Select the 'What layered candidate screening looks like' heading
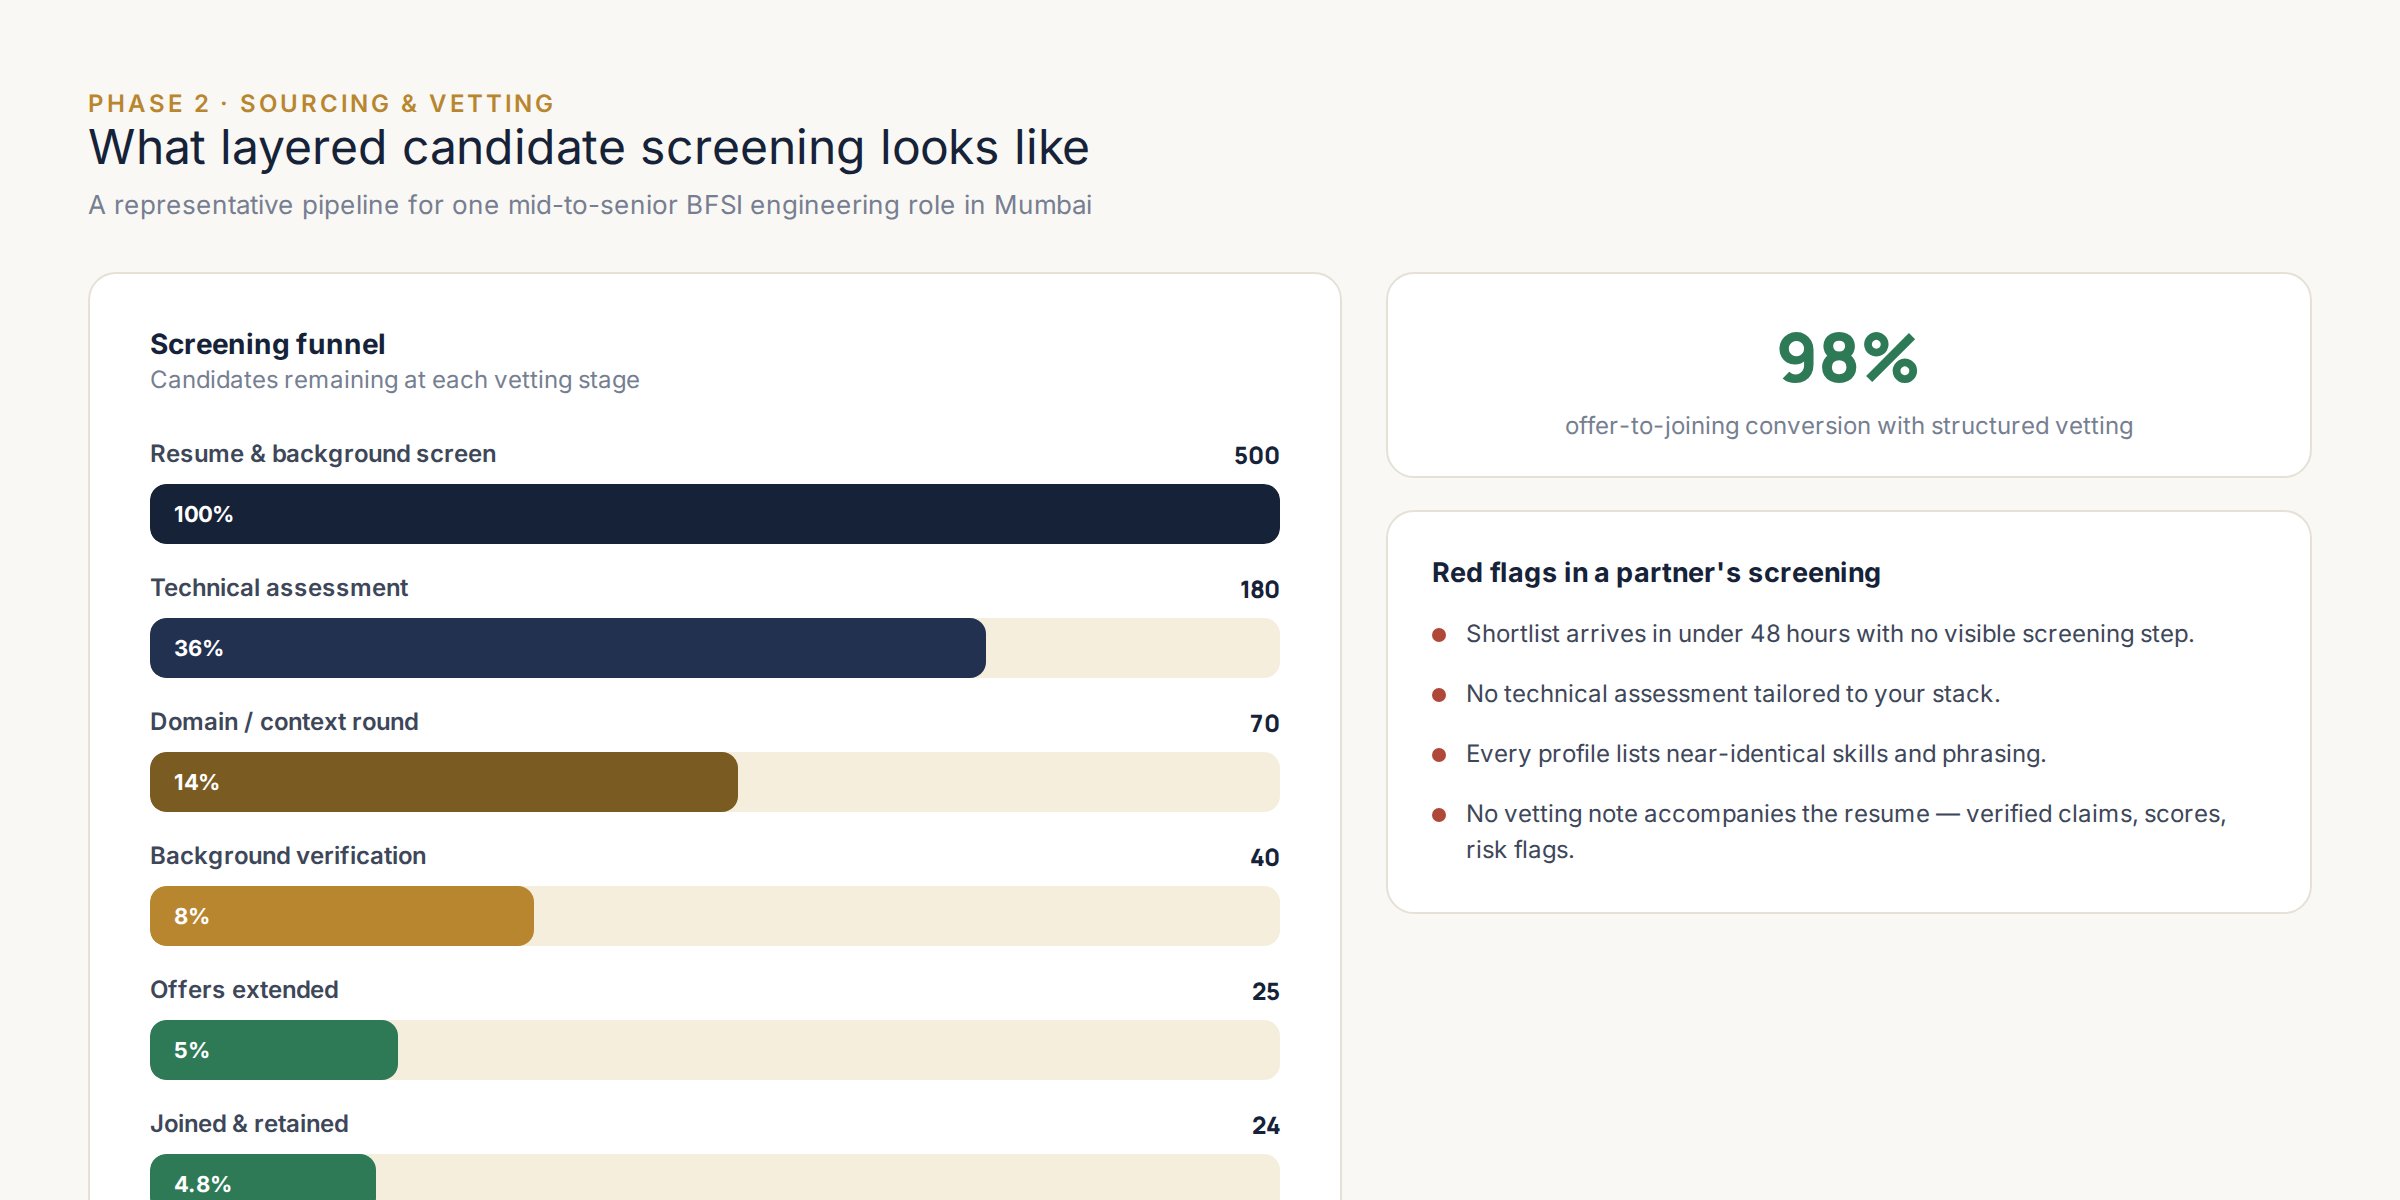This screenshot has width=2400, height=1200. (x=589, y=148)
